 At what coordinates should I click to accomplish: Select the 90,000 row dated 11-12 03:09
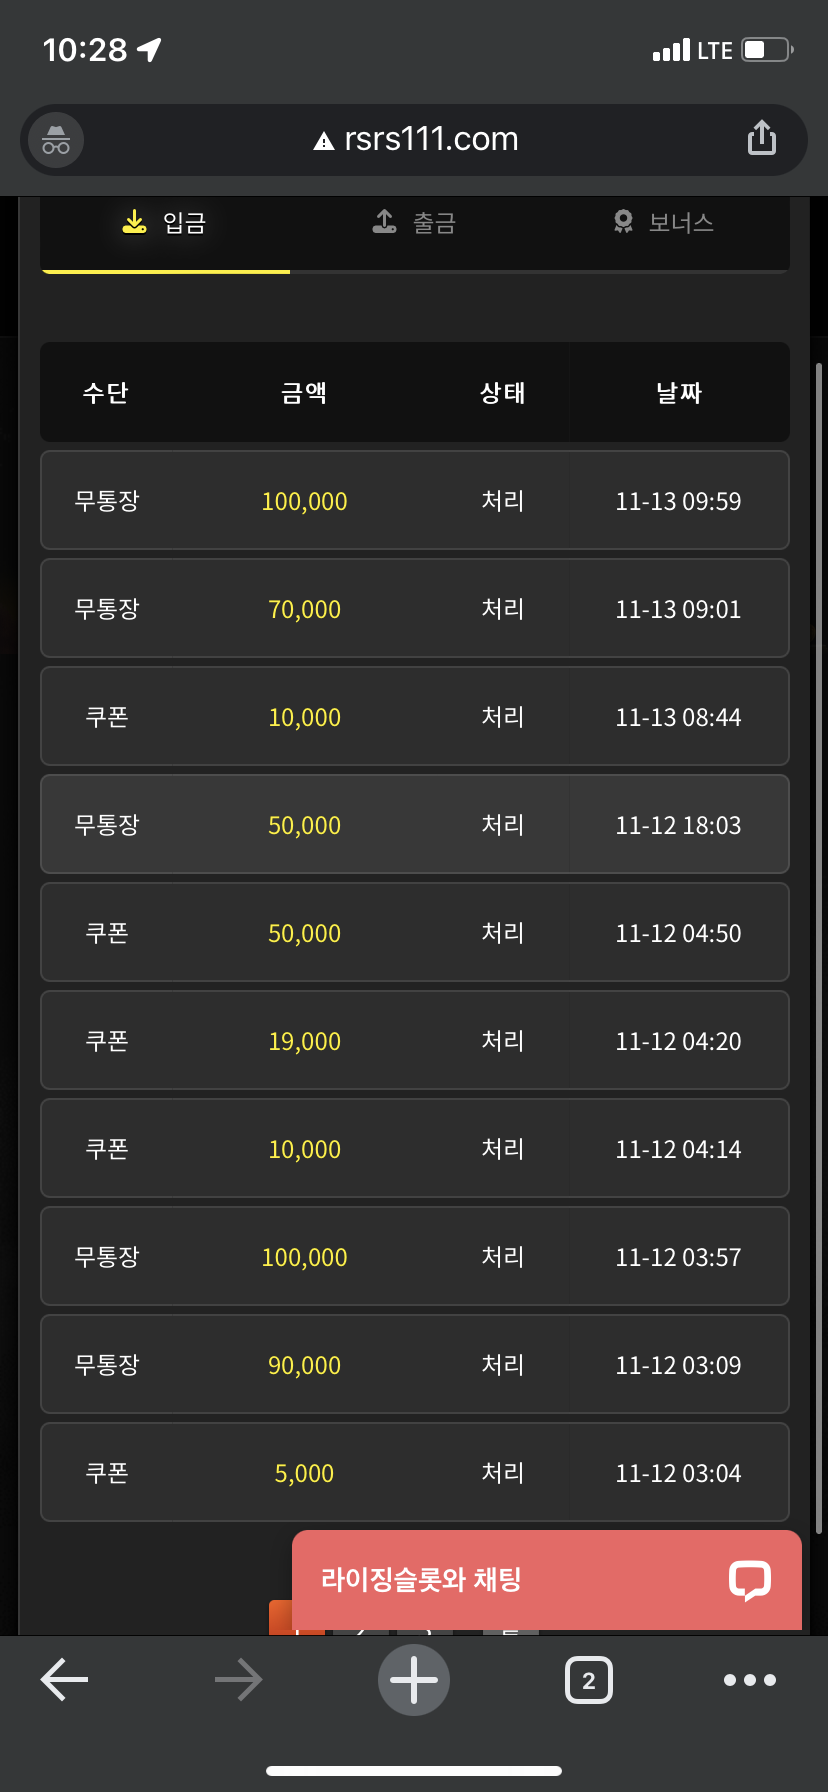tap(415, 1364)
